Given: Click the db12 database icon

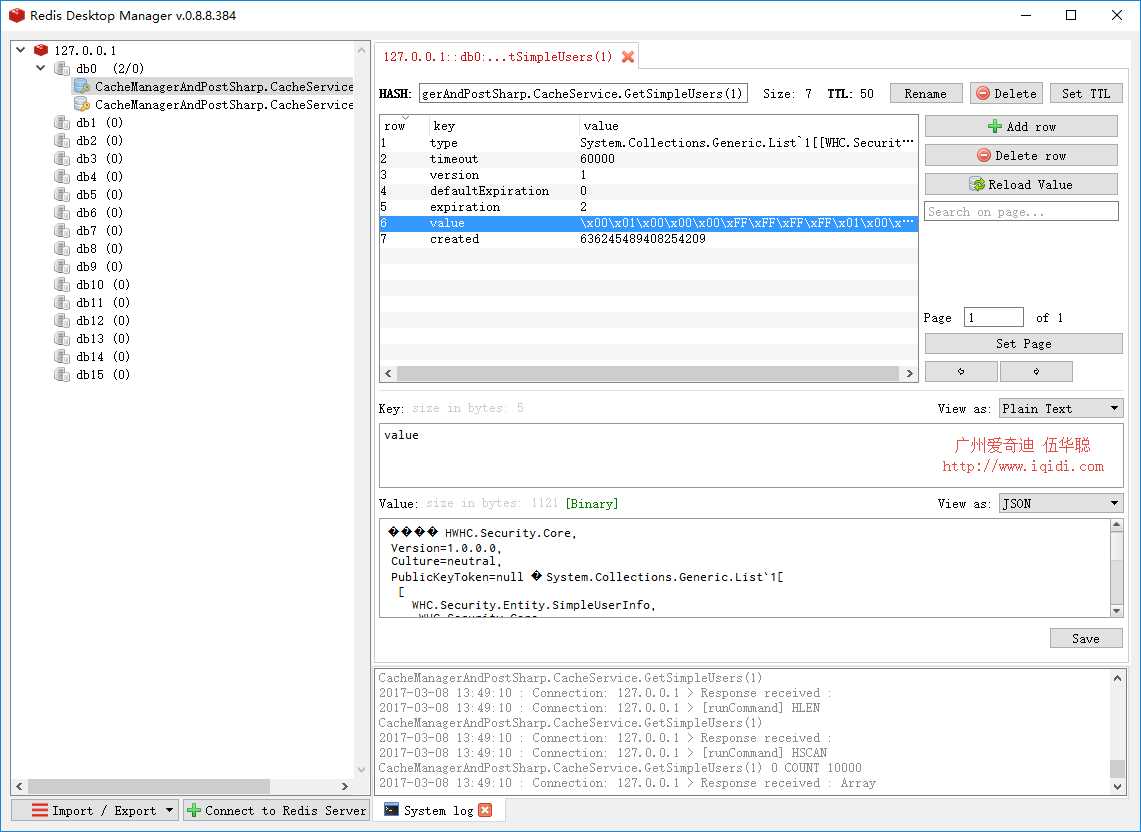Looking at the screenshot, I should [63, 321].
